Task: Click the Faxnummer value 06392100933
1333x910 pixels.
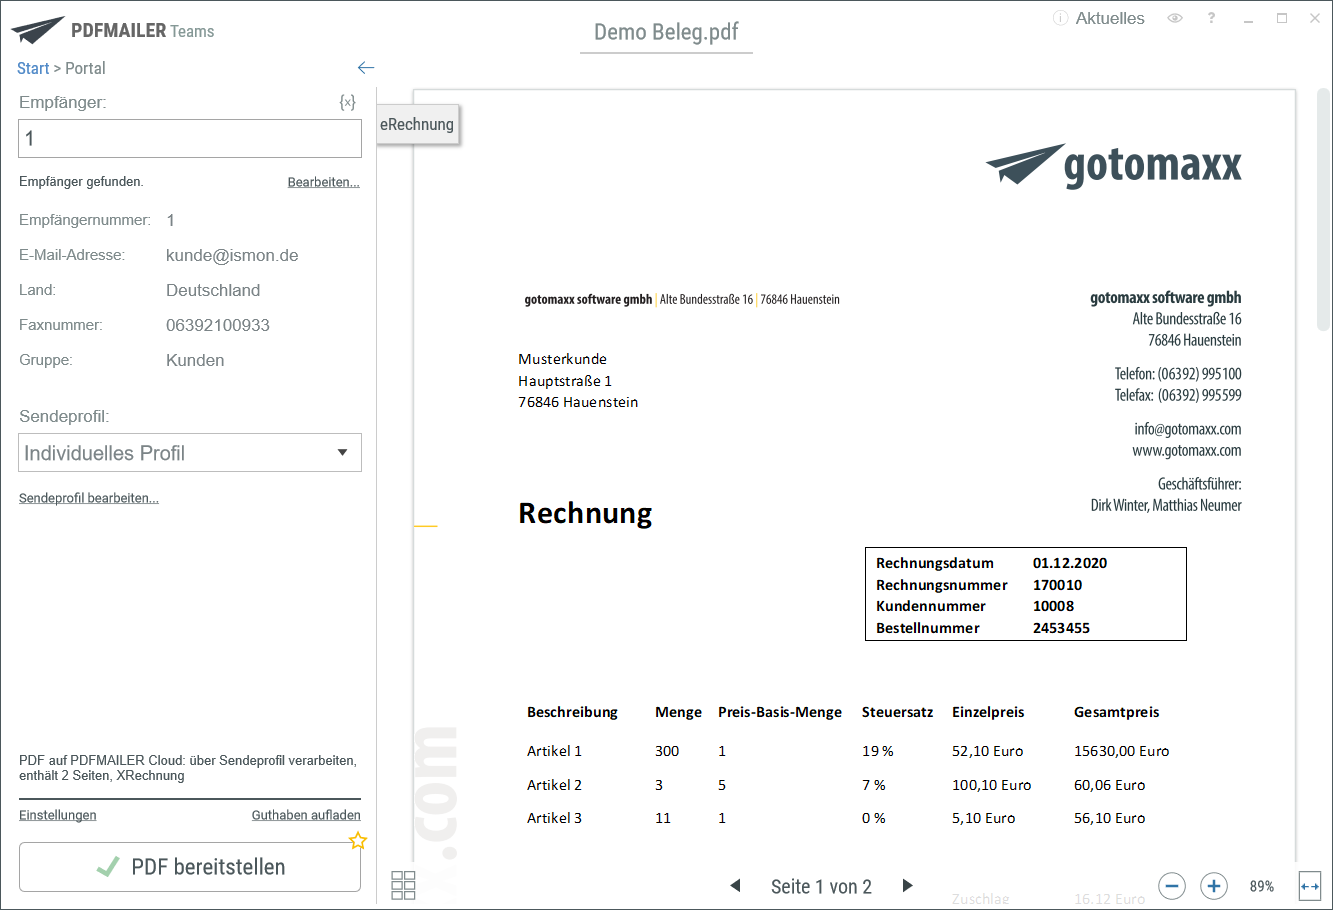Action: click(218, 325)
